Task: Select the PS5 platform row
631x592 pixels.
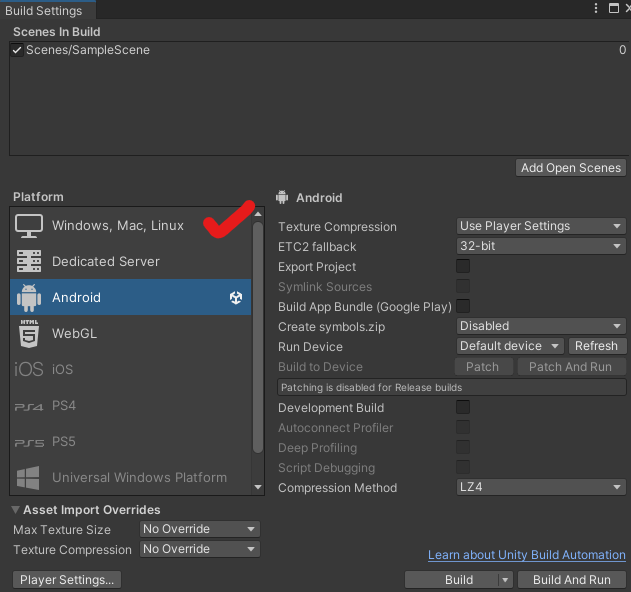Action: click(131, 441)
